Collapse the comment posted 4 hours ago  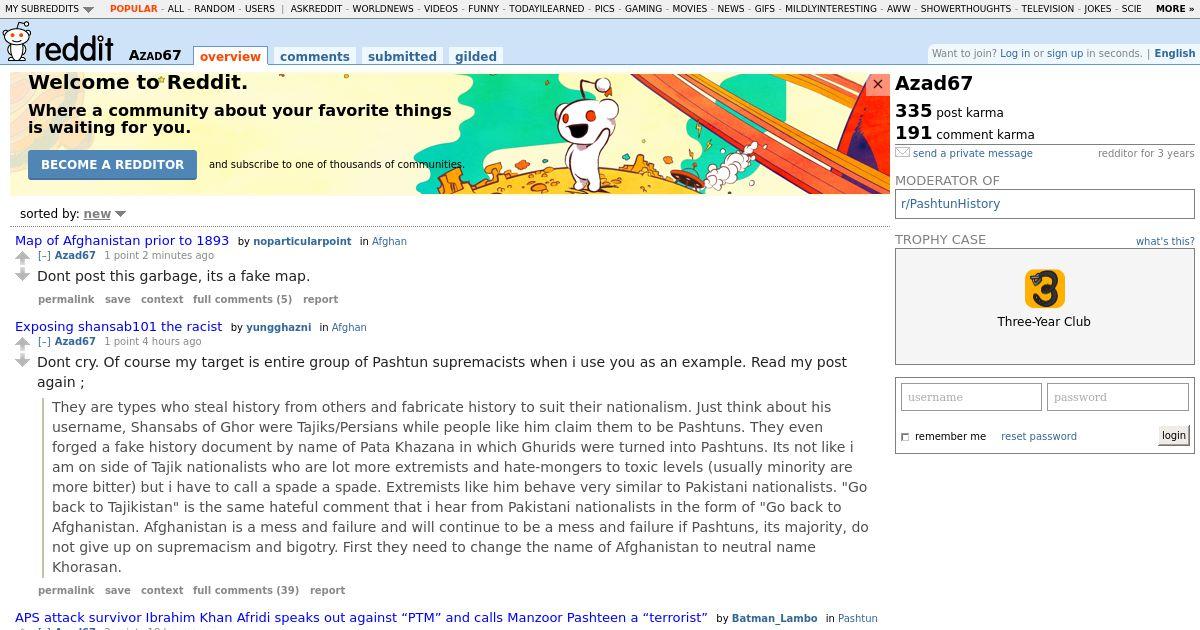(x=44, y=342)
